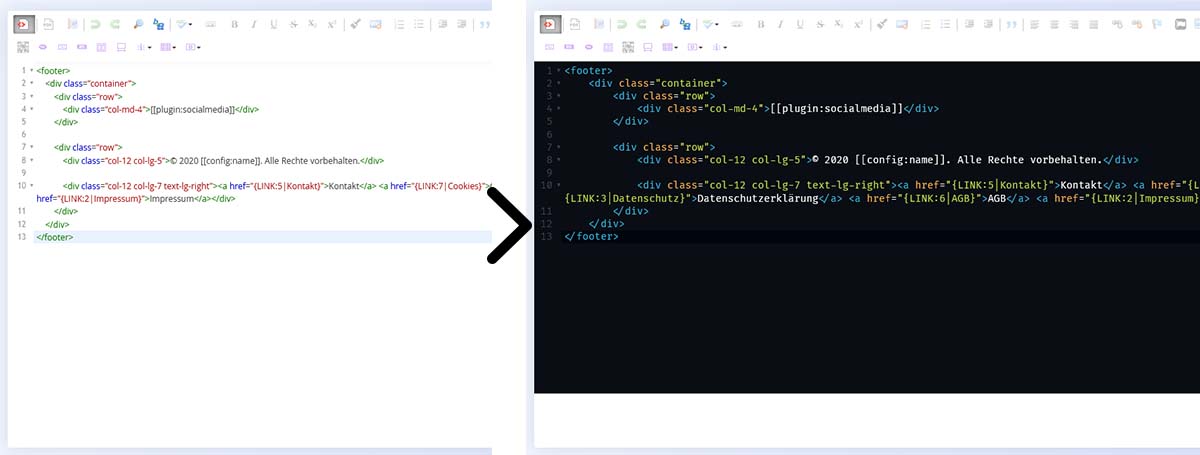Toggle Source mode in the light editor
1200x455 pixels.
point(22,23)
